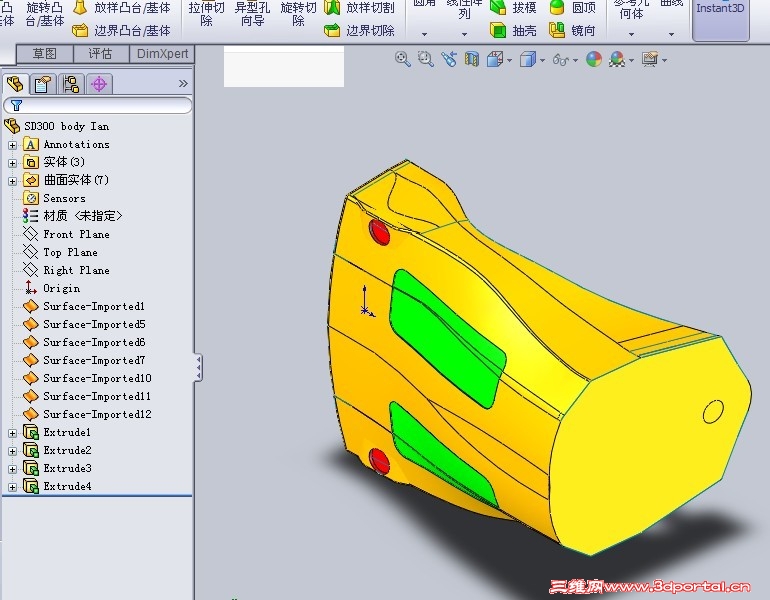Screen dimensions: 770x600
Task: Expand more manager tabs with double chevron
Action: [183, 83]
